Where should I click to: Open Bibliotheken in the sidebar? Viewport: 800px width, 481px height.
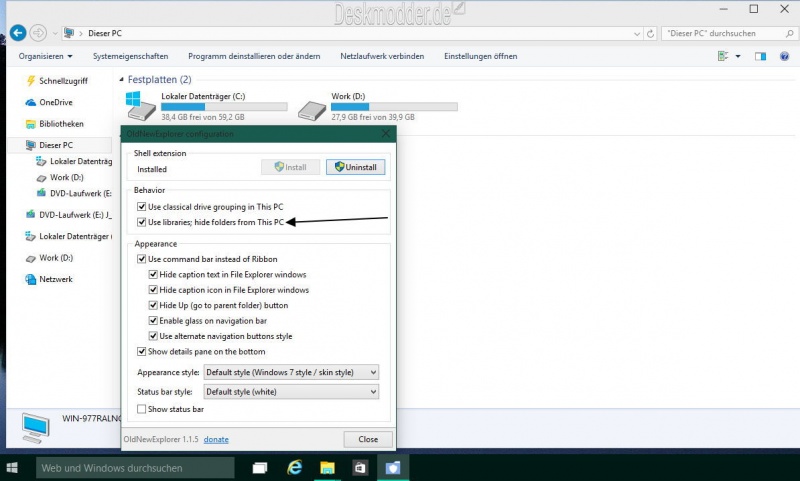[x=61, y=123]
